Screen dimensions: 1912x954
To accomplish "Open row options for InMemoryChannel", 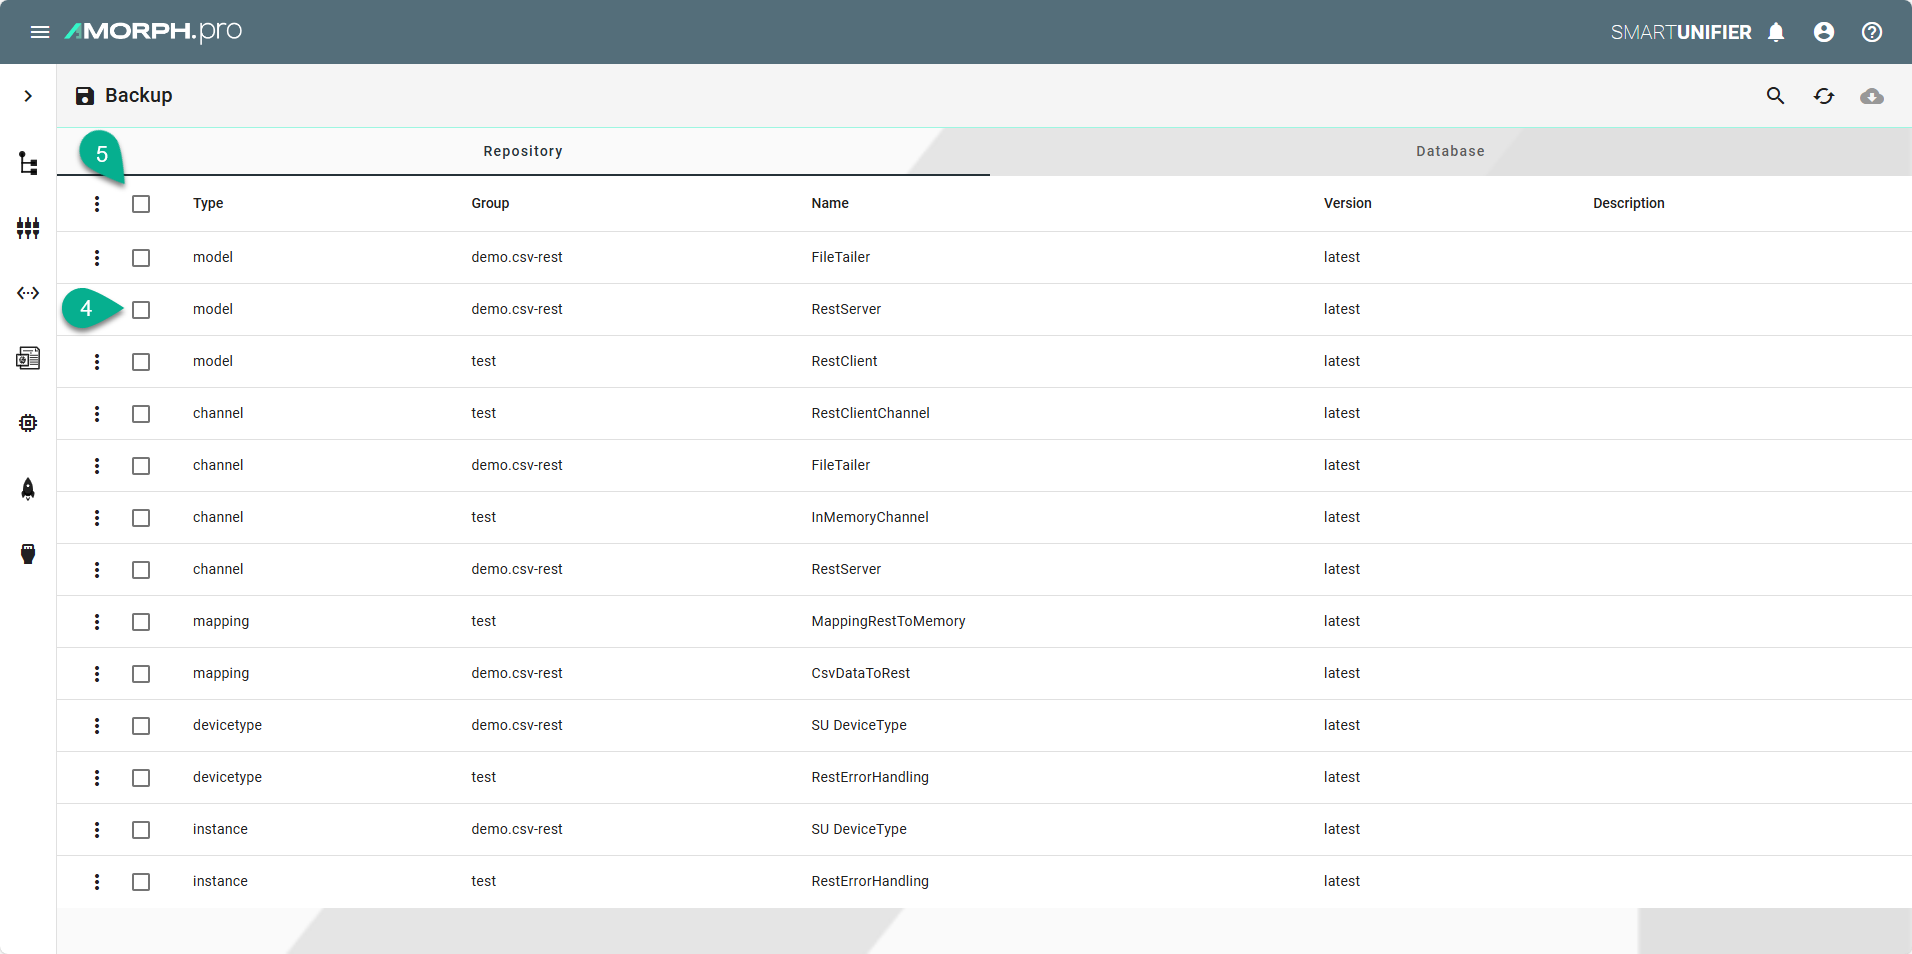I will [x=97, y=518].
